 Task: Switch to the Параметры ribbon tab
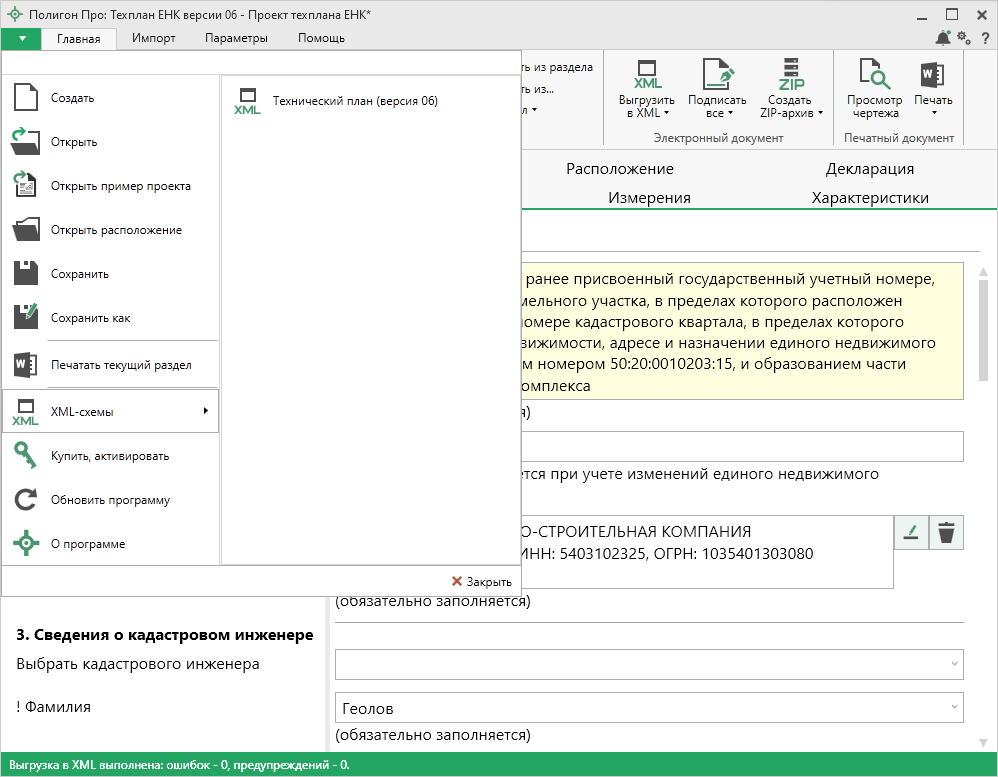[x=236, y=38]
